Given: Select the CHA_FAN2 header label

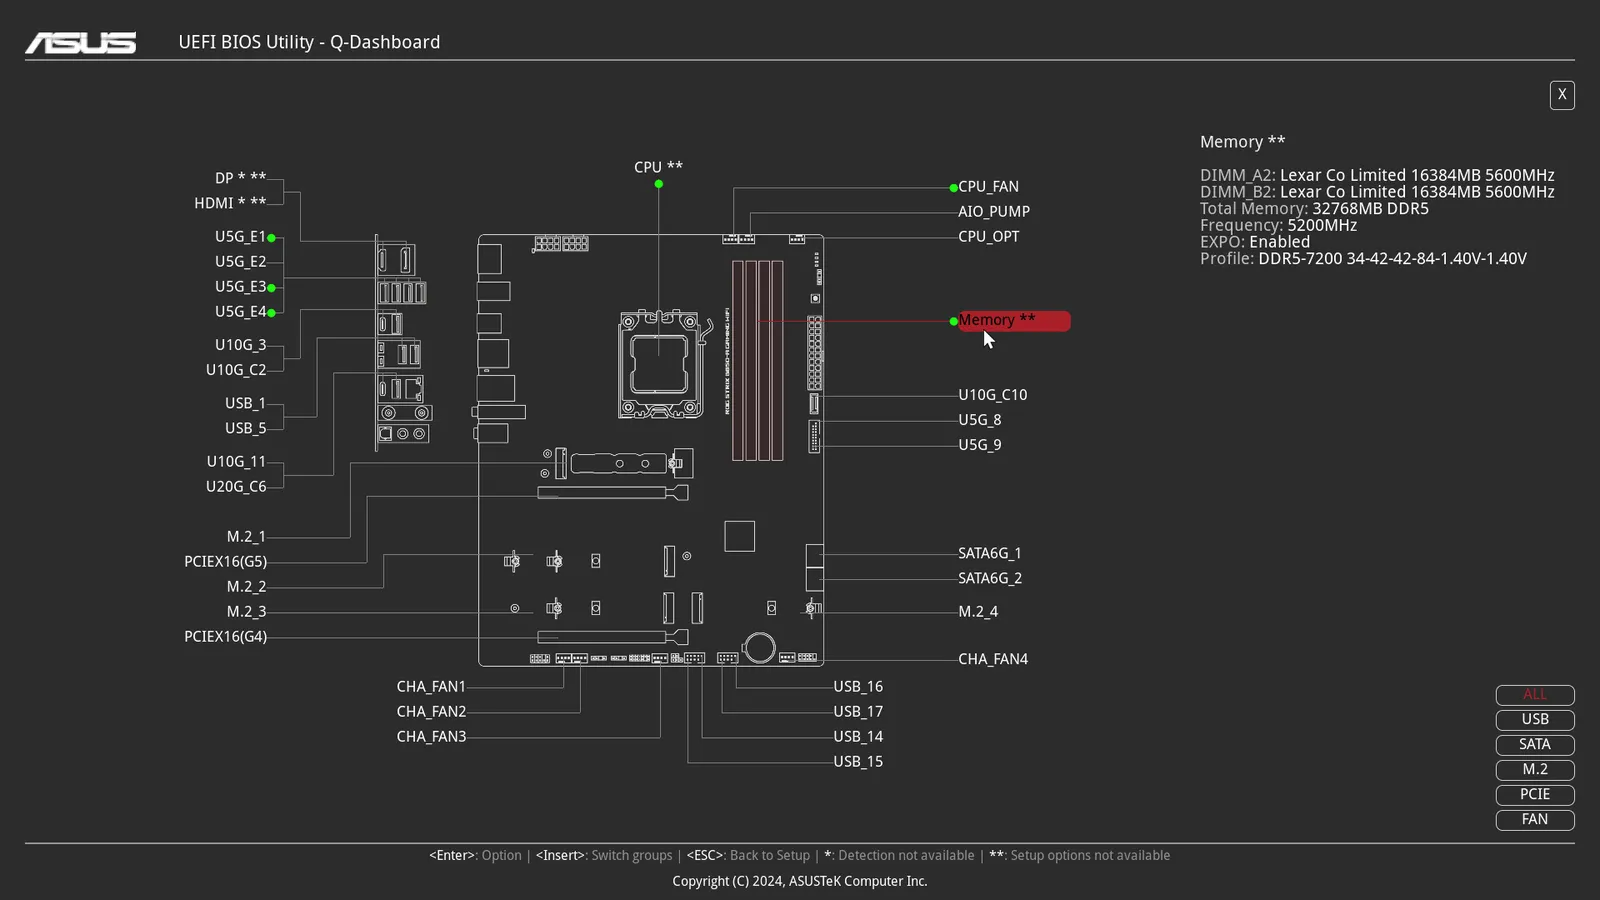Looking at the screenshot, I should [432, 712].
